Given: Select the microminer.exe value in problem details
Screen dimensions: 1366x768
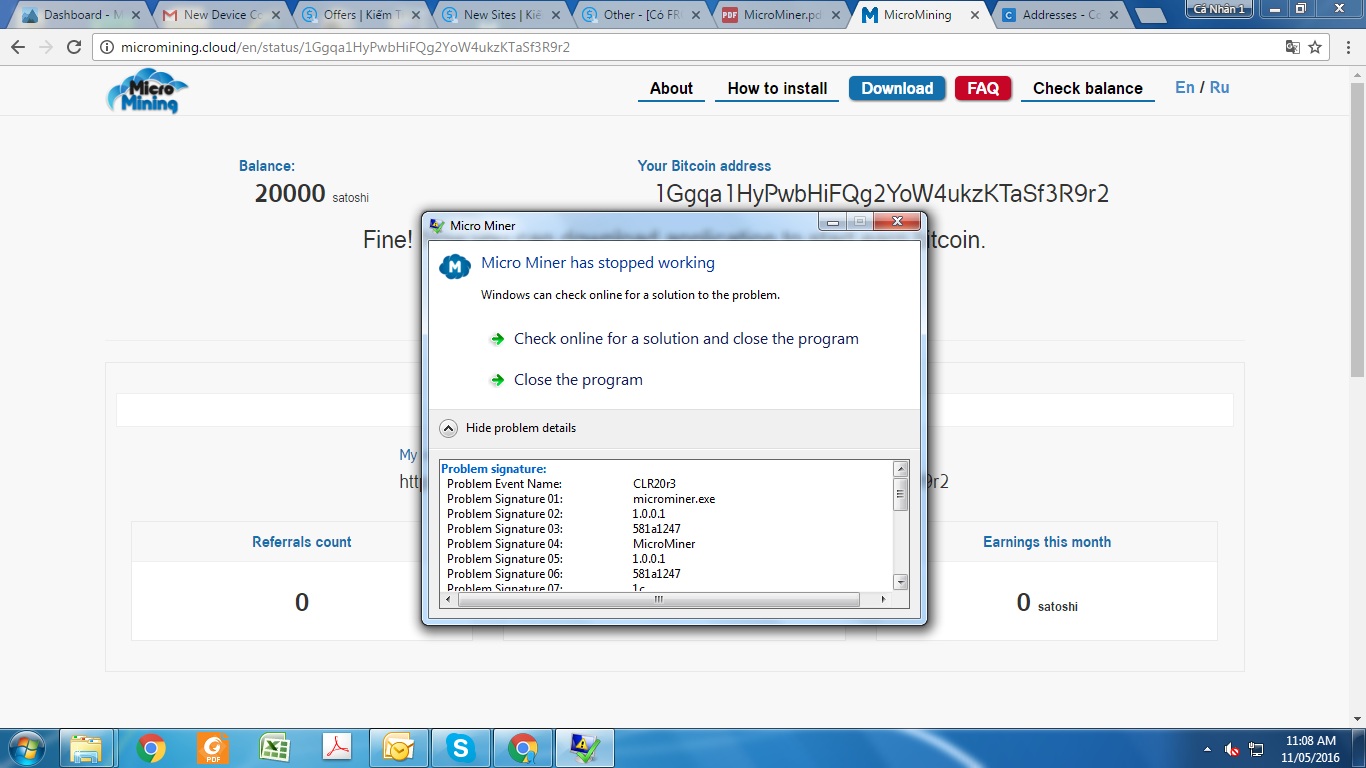Looking at the screenshot, I should click(x=674, y=499).
